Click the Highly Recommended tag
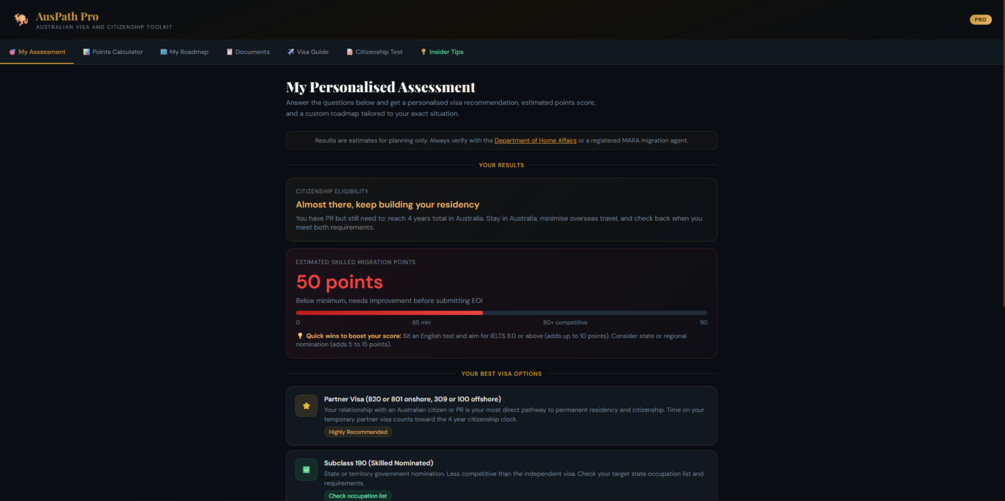This screenshot has width=1005, height=501. click(358, 432)
